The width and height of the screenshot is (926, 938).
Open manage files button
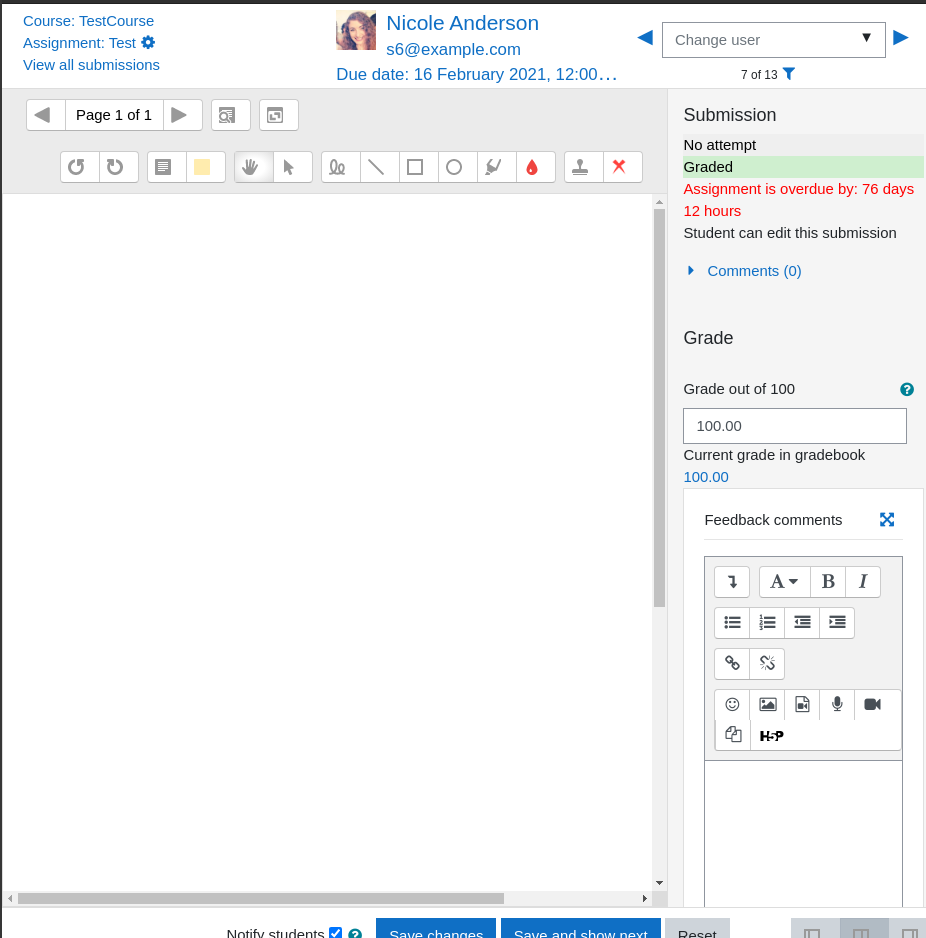732,735
